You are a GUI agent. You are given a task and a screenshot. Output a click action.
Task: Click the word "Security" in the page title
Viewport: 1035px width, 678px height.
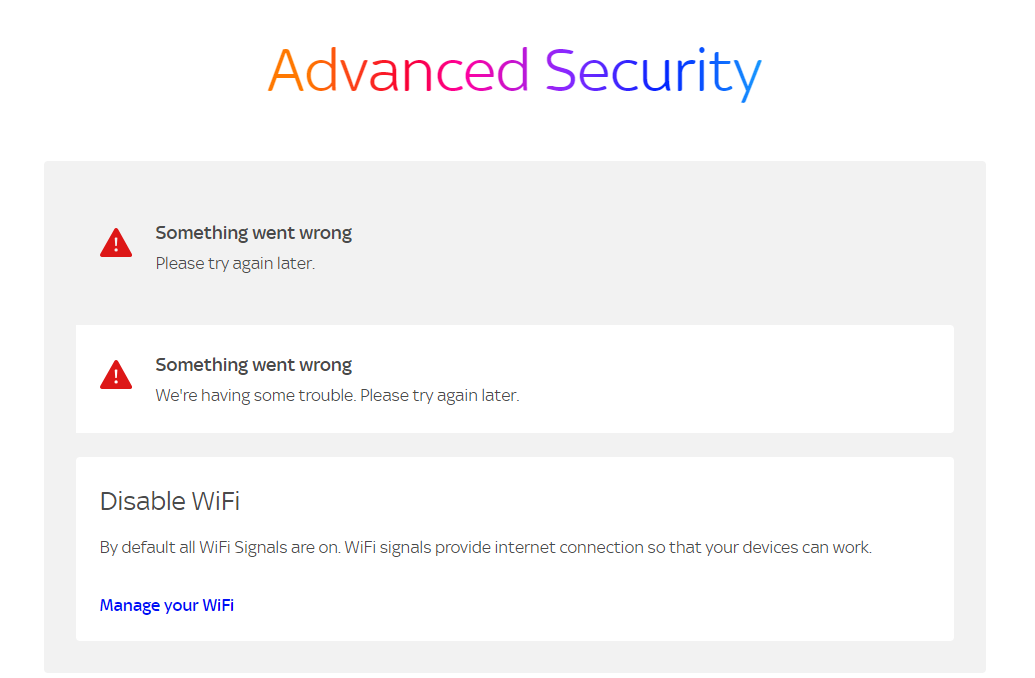653,72
